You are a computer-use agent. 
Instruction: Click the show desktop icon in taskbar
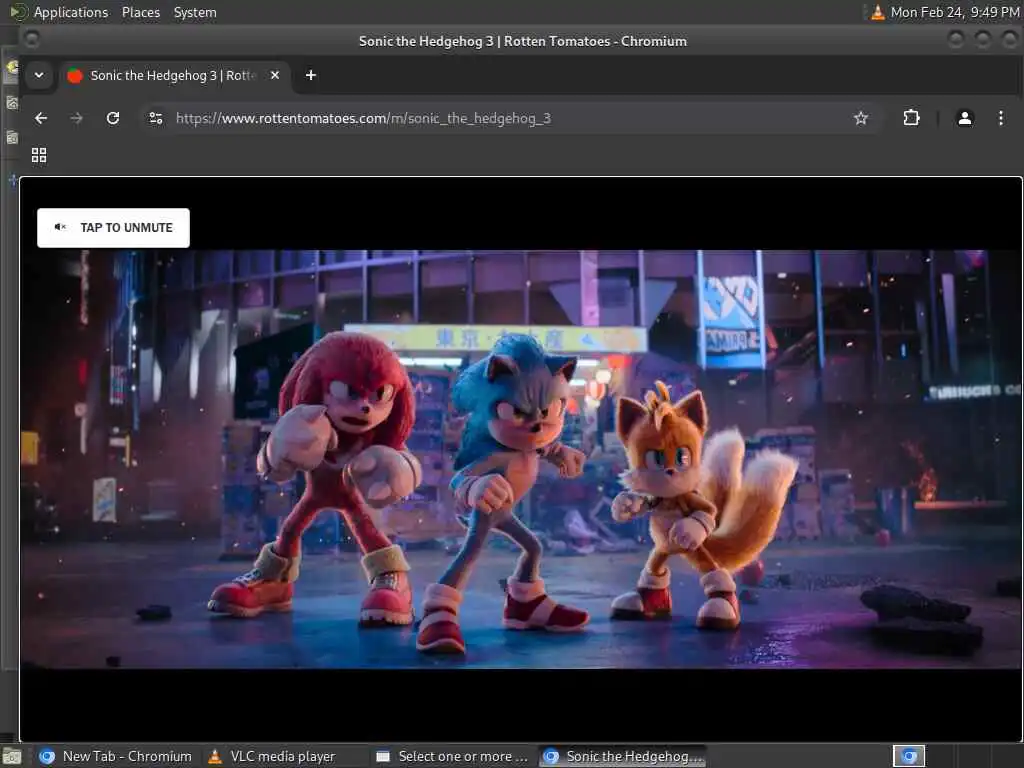tap(12, 757)
